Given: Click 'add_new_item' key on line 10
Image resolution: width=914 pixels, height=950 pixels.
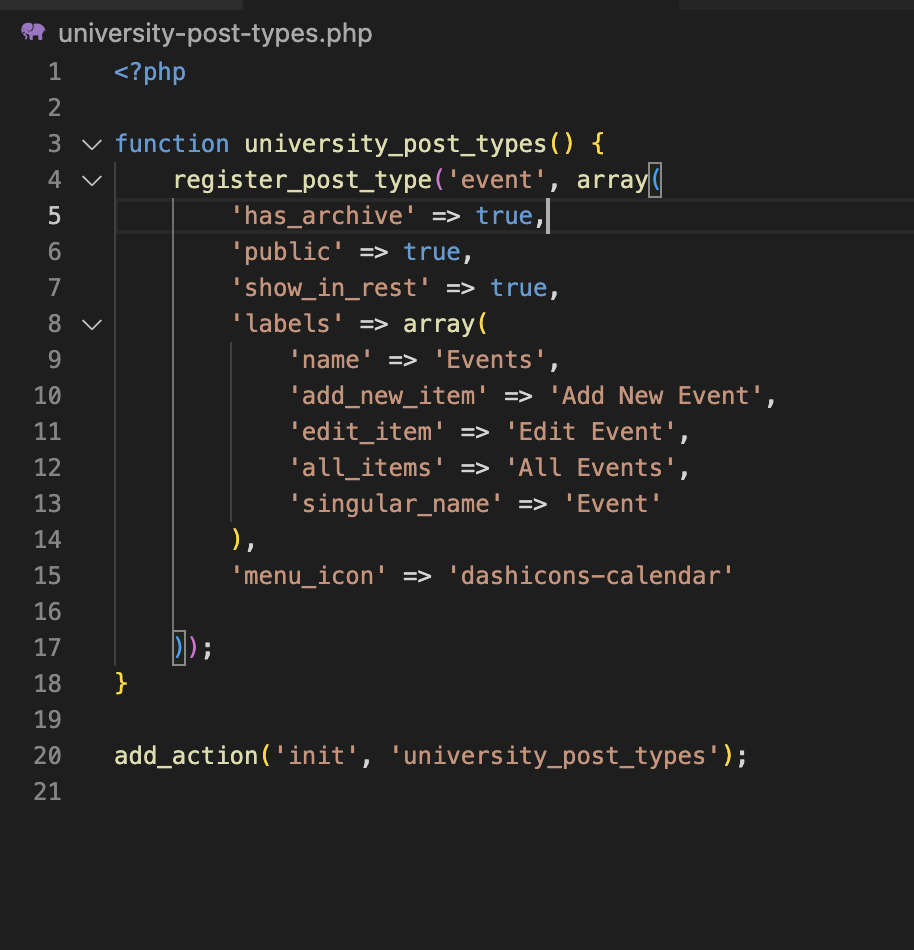Looking at the screenshot, I should click(388, 396).
